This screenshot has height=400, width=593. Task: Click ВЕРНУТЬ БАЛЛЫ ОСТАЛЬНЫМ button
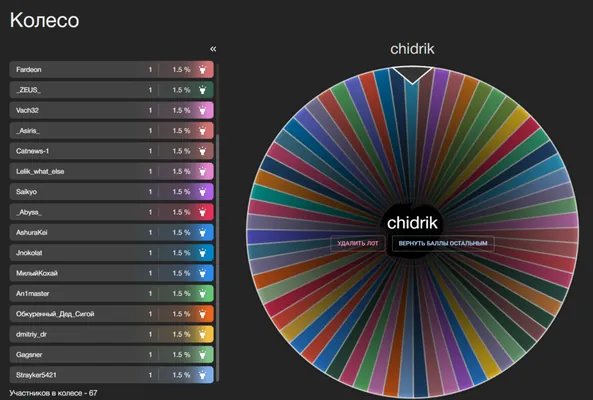point(443,243)
